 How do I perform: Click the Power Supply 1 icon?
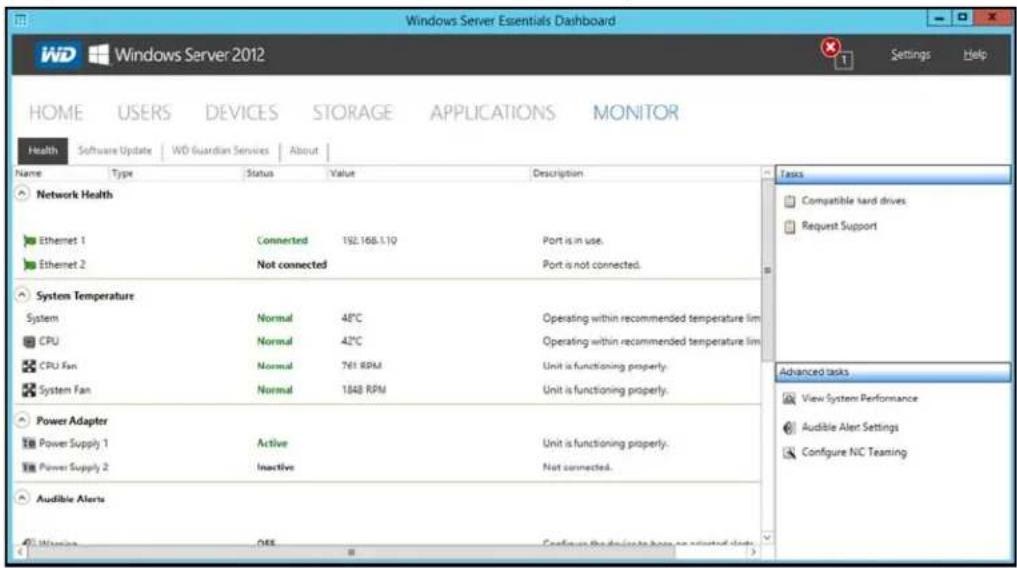(29, 444)
